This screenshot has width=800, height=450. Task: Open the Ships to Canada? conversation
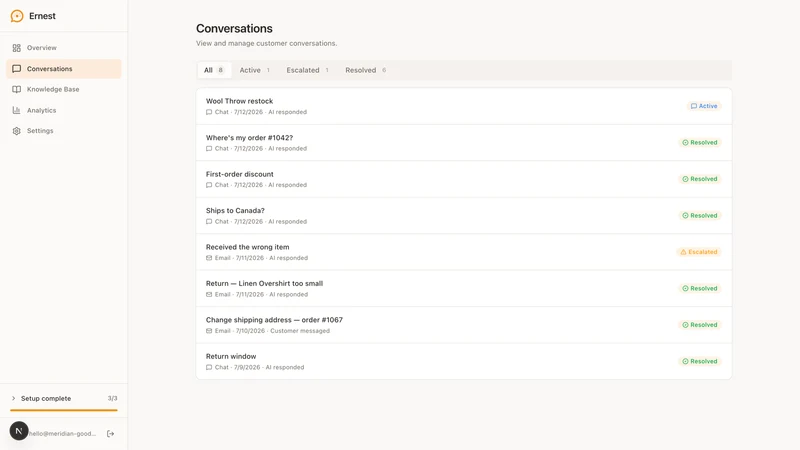(x=464, y=216)
